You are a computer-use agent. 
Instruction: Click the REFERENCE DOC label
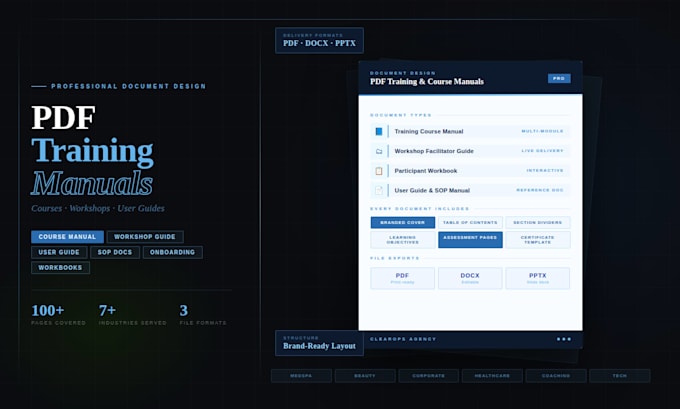pyautogui.click(x=540, y=190)
